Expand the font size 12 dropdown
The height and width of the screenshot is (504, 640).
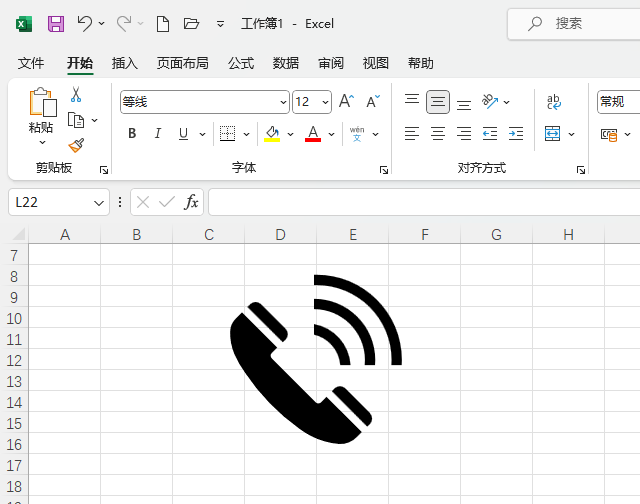pyautogui.click(x=325, y=102)
